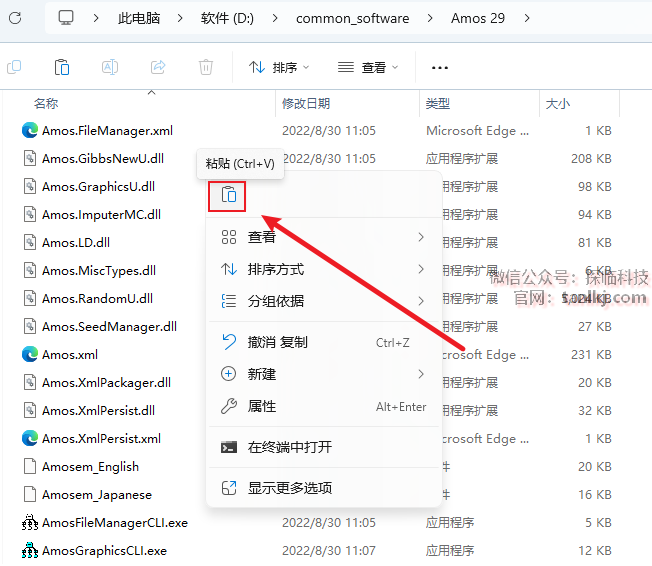Choose 显示更多选项 in context menu
This screenshot has height=566, width=652.
(x=324, y=488)
